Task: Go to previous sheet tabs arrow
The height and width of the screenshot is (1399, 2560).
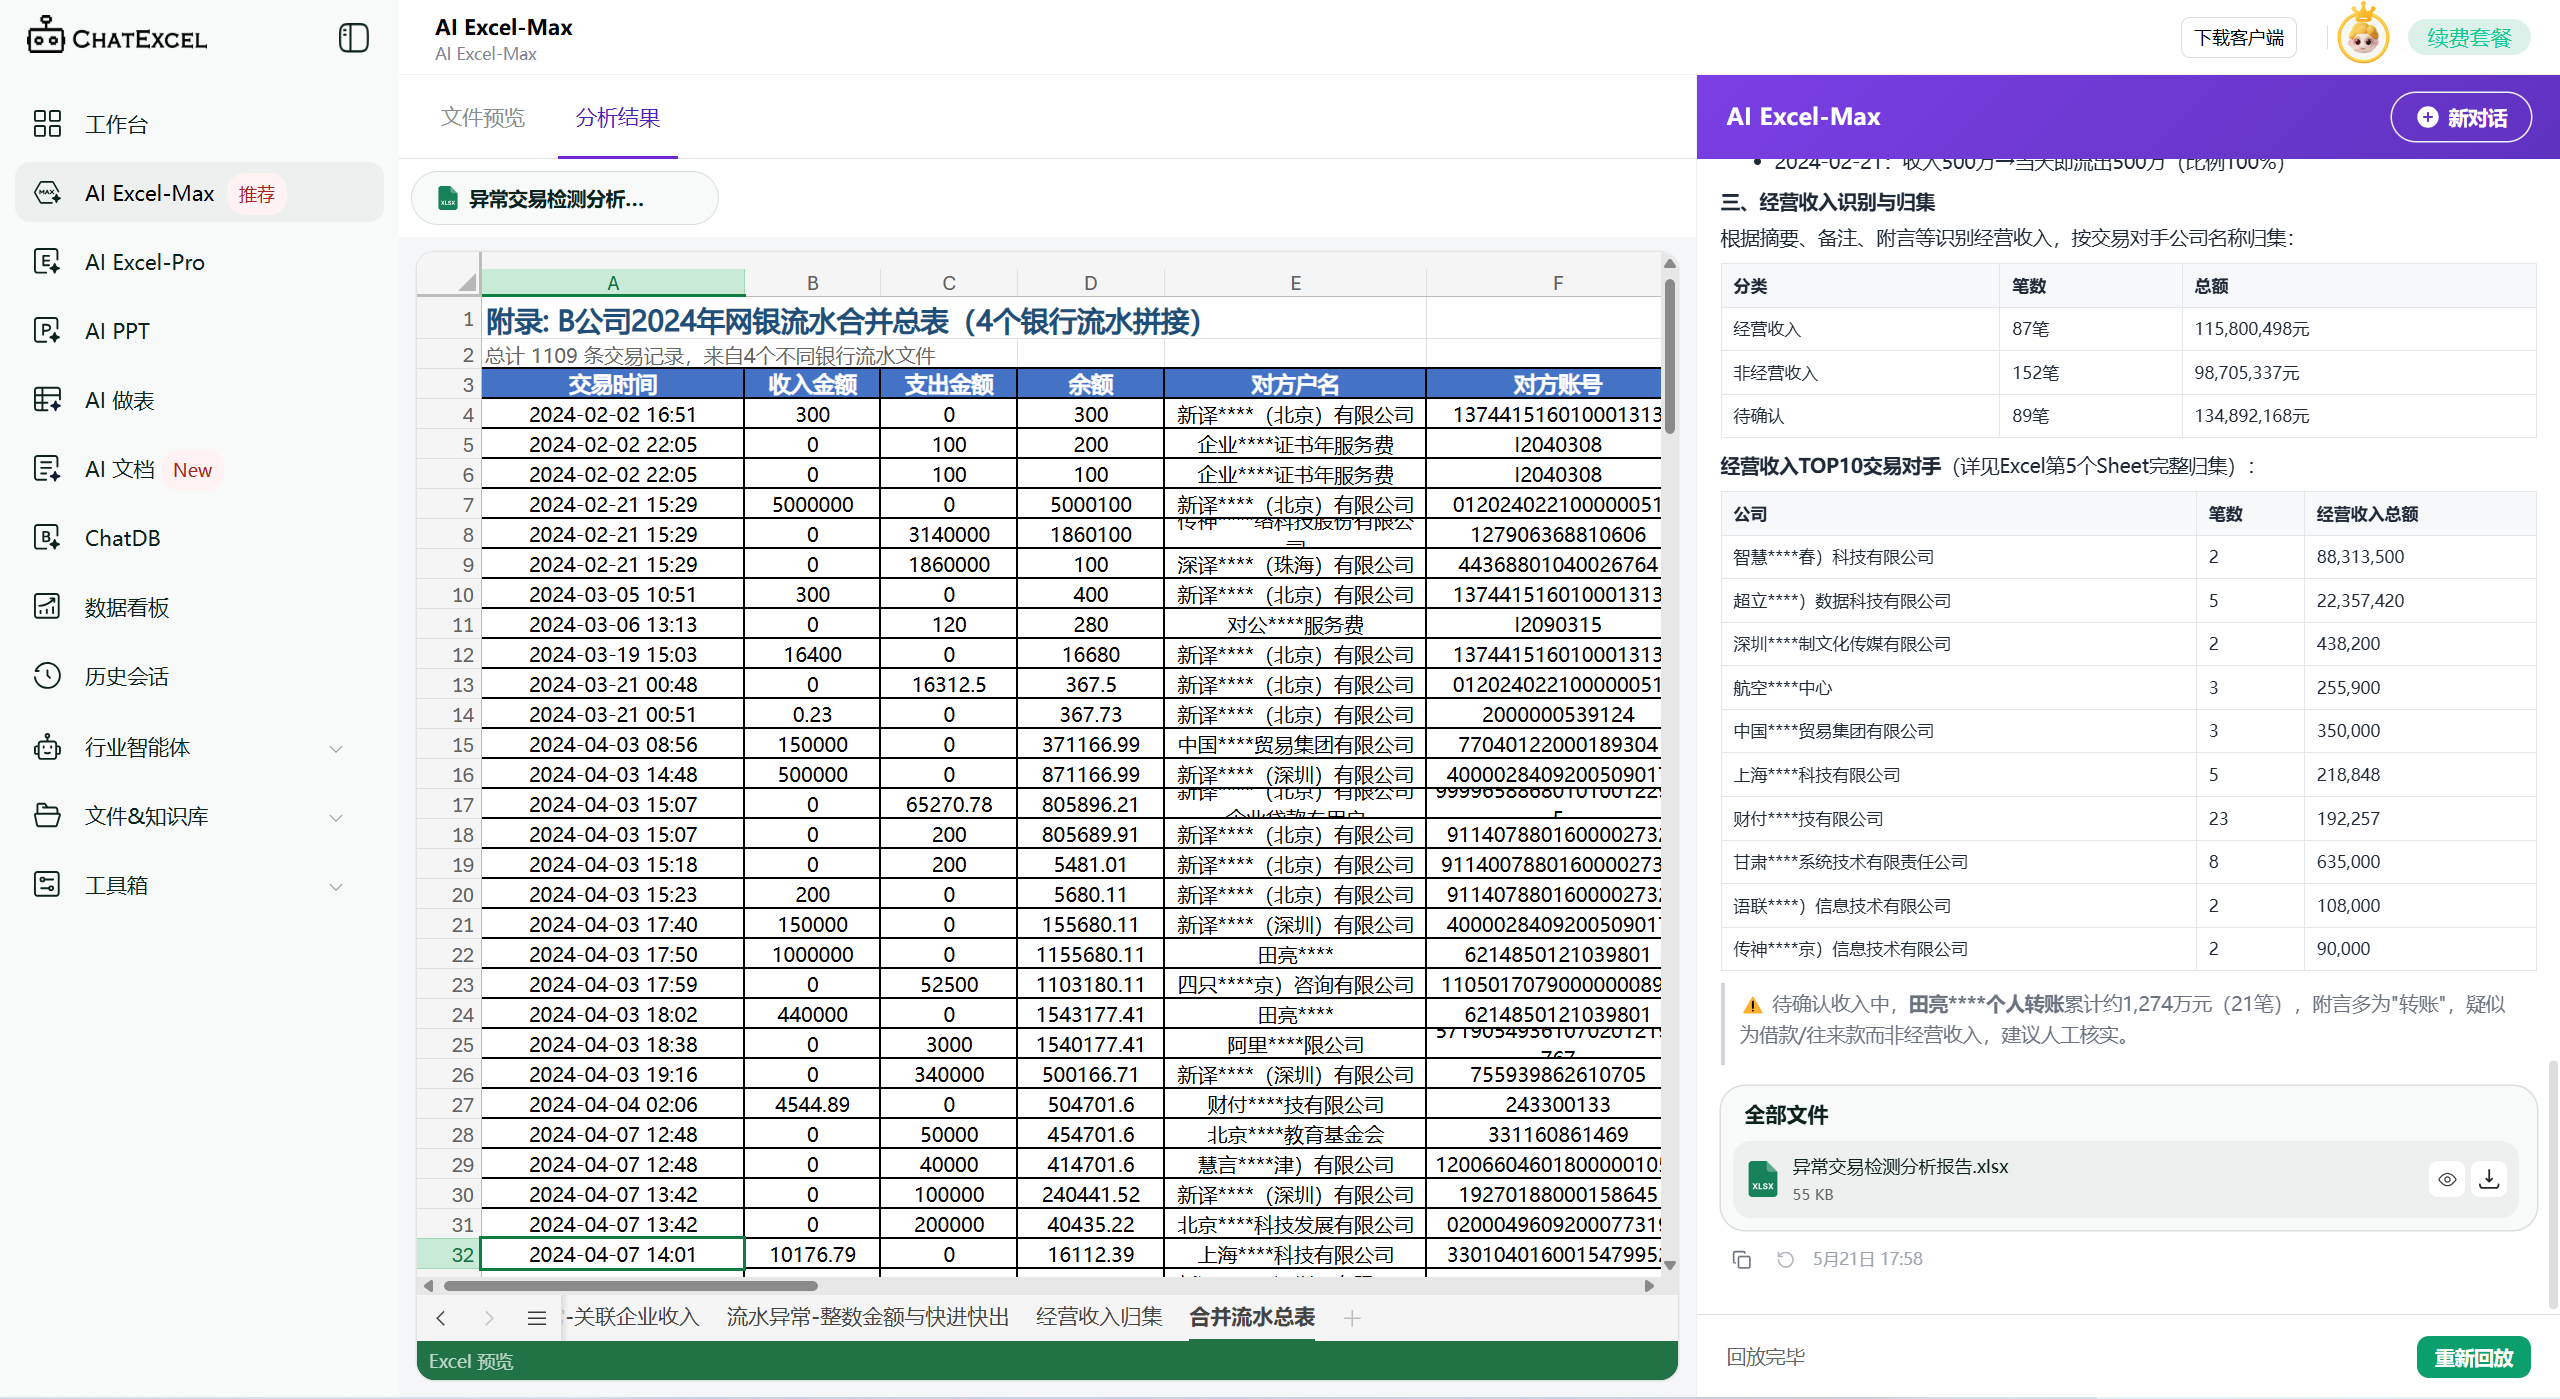Action: 441,1318
